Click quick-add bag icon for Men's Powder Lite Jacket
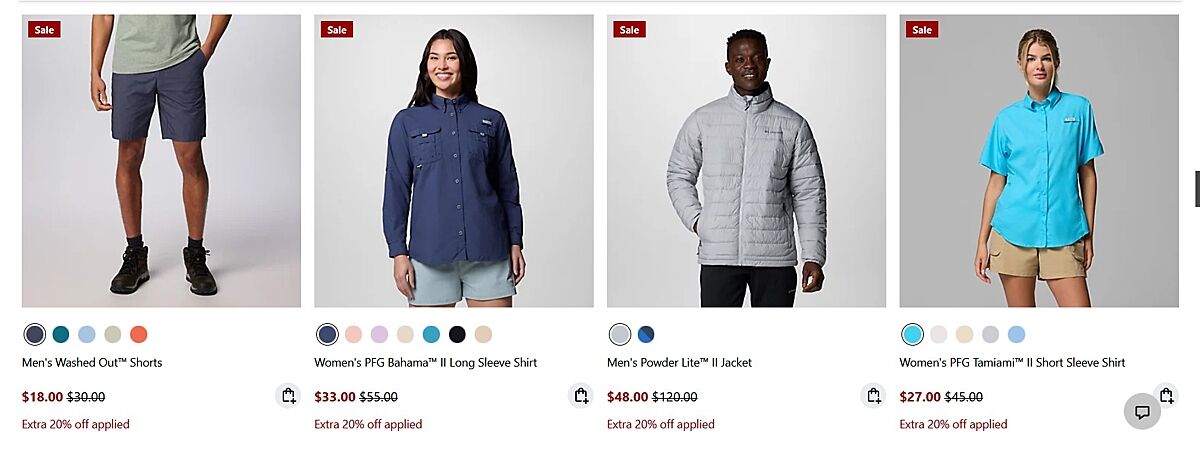The image size is (1200, 452). click(x=873, y=396)
